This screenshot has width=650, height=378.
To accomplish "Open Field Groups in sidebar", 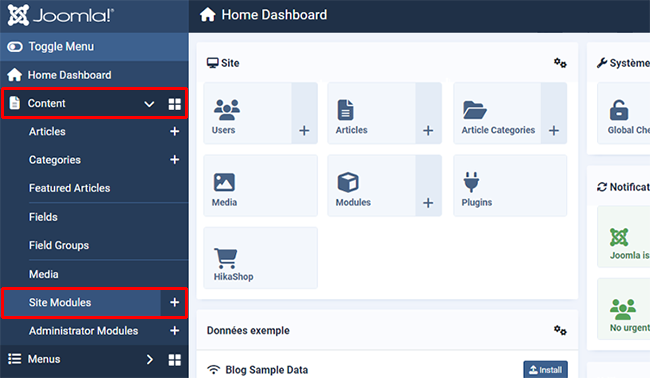I will (x=59, y=245).
